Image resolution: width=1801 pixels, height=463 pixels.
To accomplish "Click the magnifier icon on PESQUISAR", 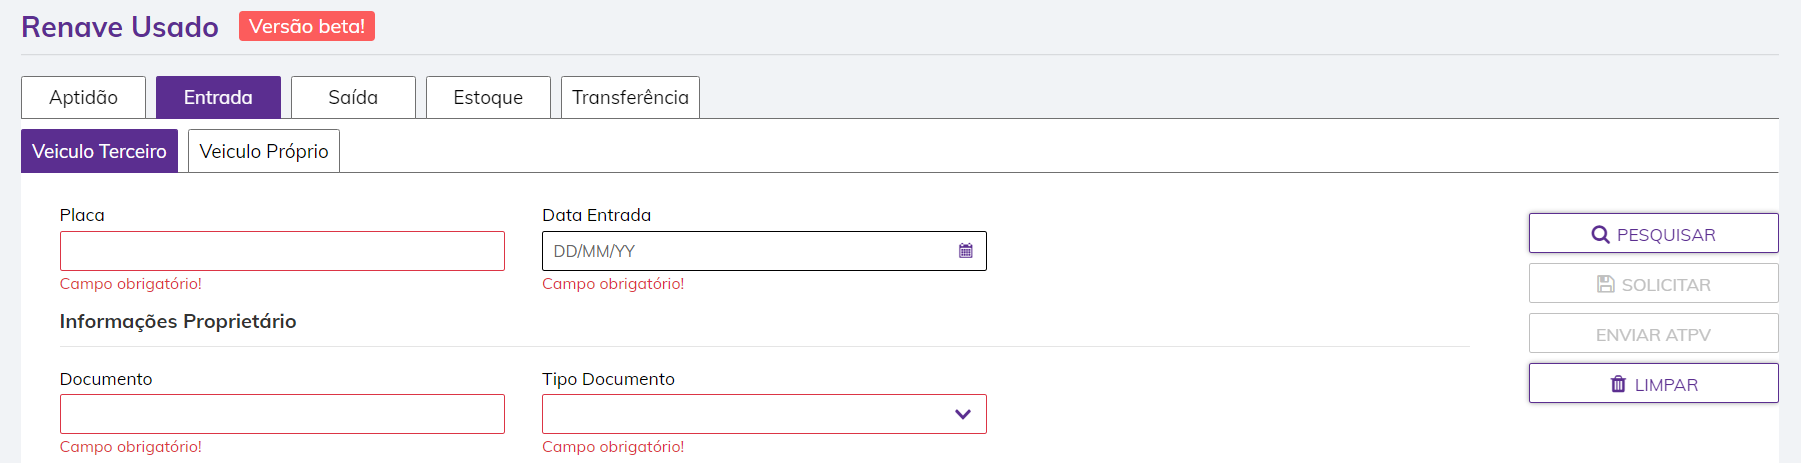I will coord(1600,235).
